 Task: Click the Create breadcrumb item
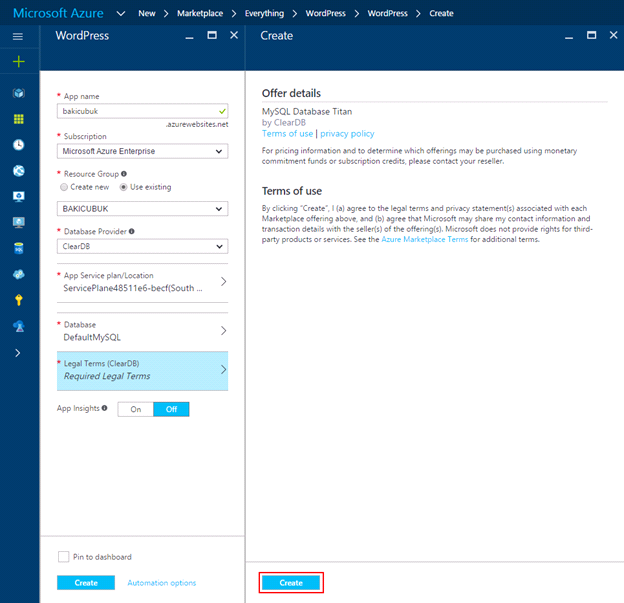pos(441,14)
